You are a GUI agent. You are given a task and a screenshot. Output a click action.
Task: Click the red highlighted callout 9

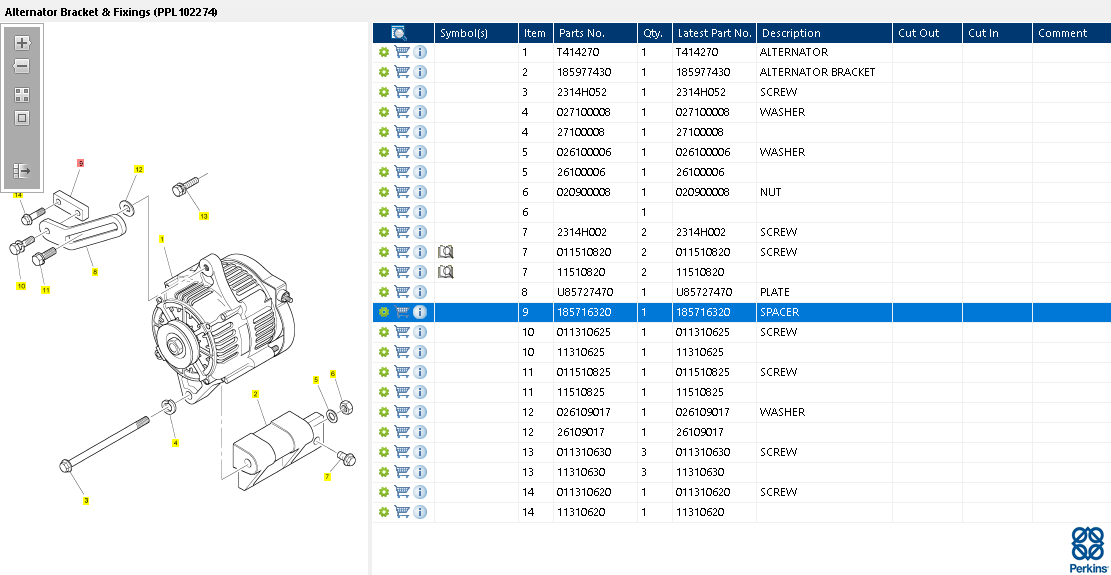(81, 163)
